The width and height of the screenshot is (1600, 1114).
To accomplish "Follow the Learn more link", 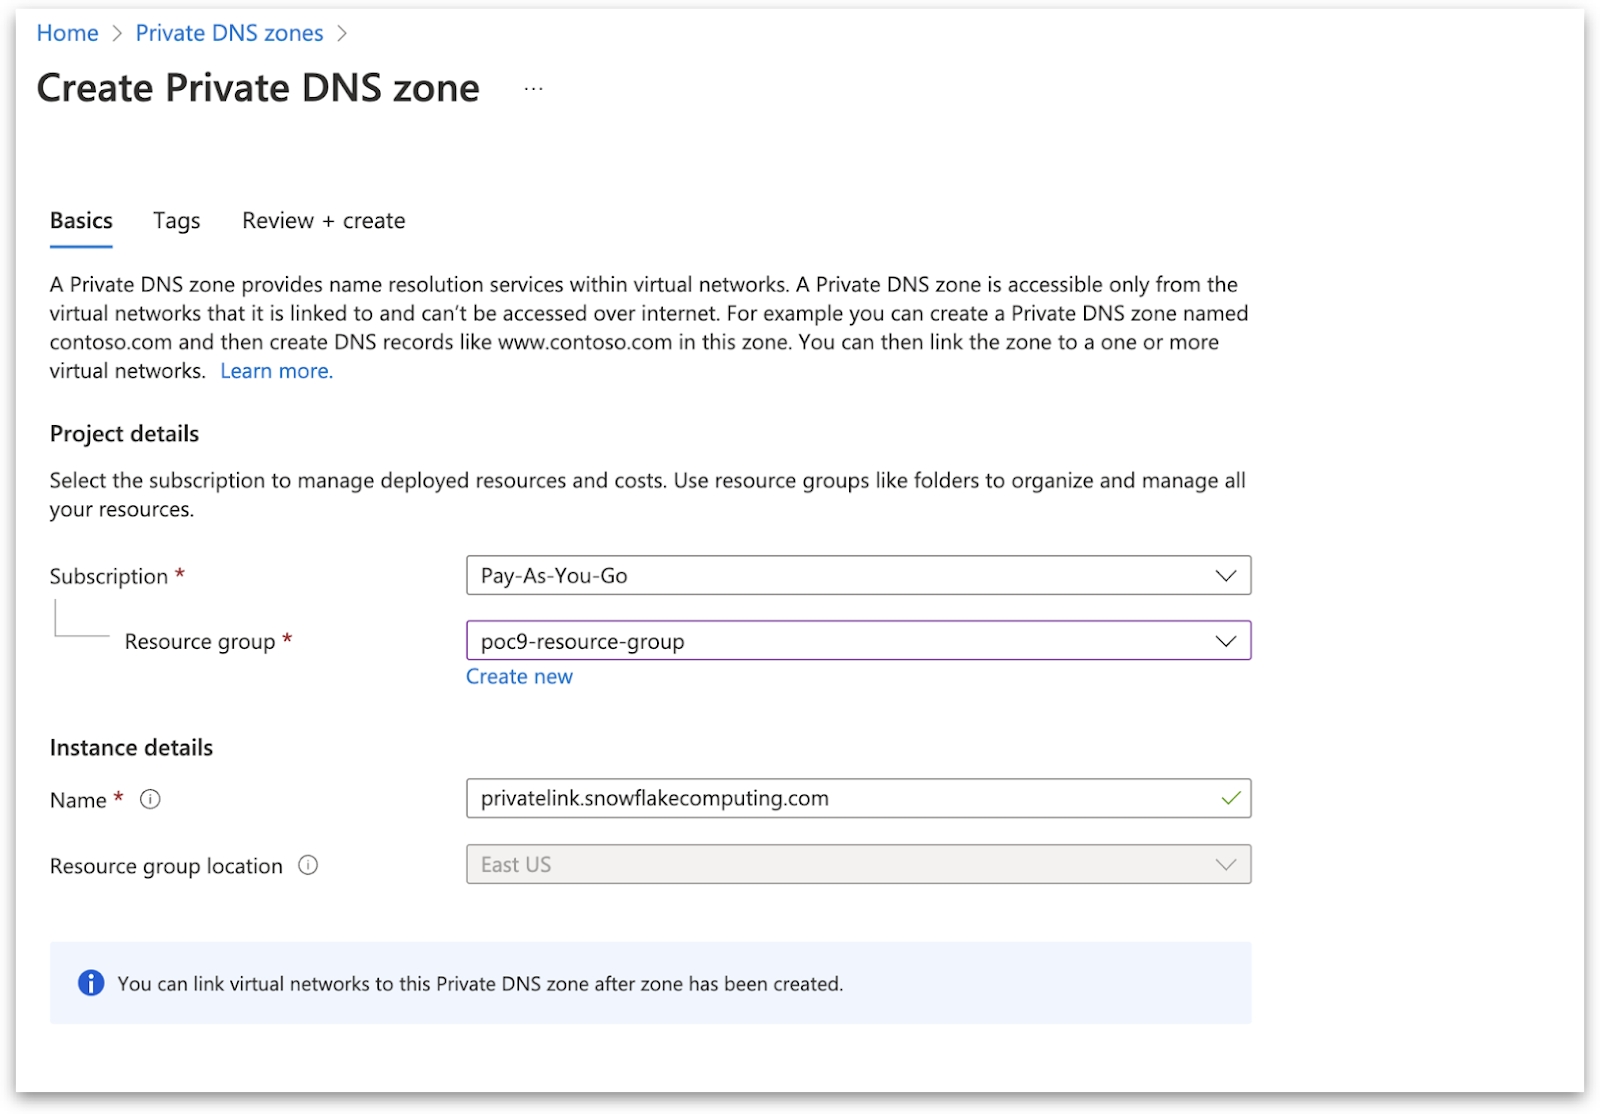I will [276, 371].
